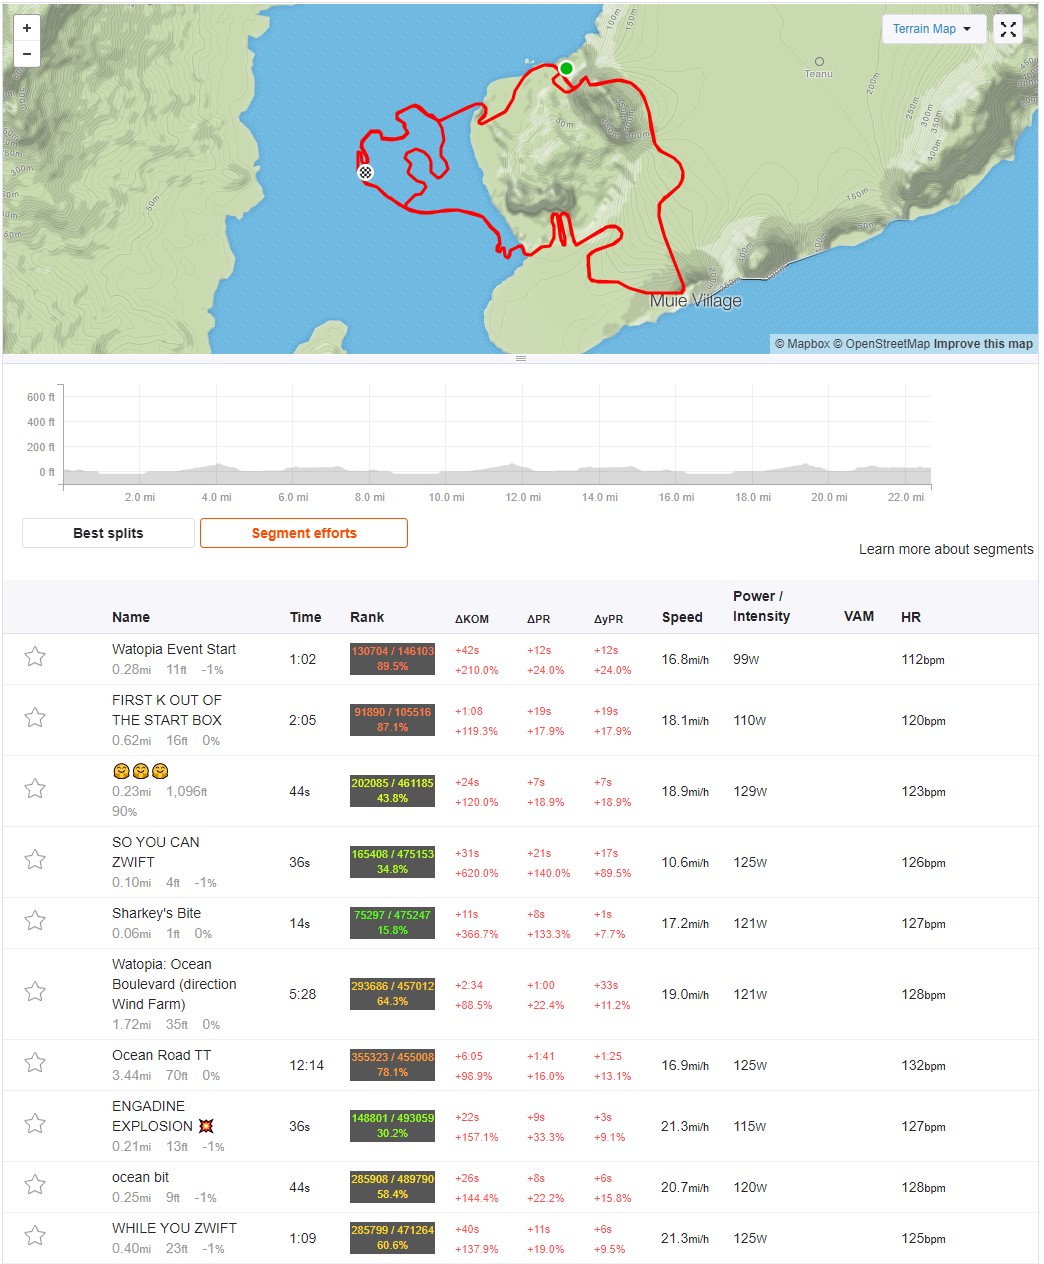Click rank badge 75297 / 475247
Viewport: 1044px width, 1264px height.
point(392,922)
